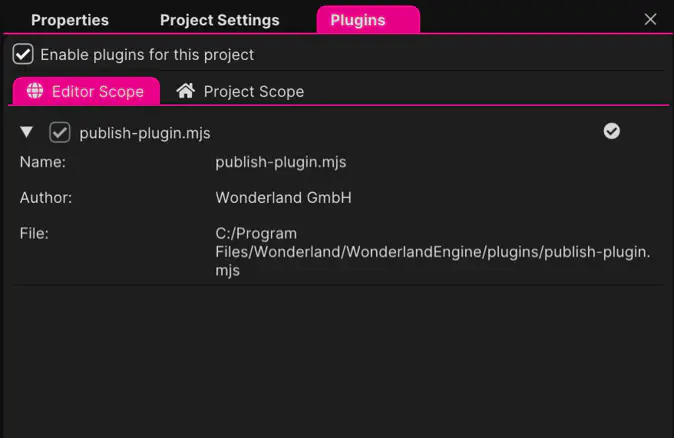
Task: Collapse the publish-plugin.mjs details triangle
Action: pos(27,132)
